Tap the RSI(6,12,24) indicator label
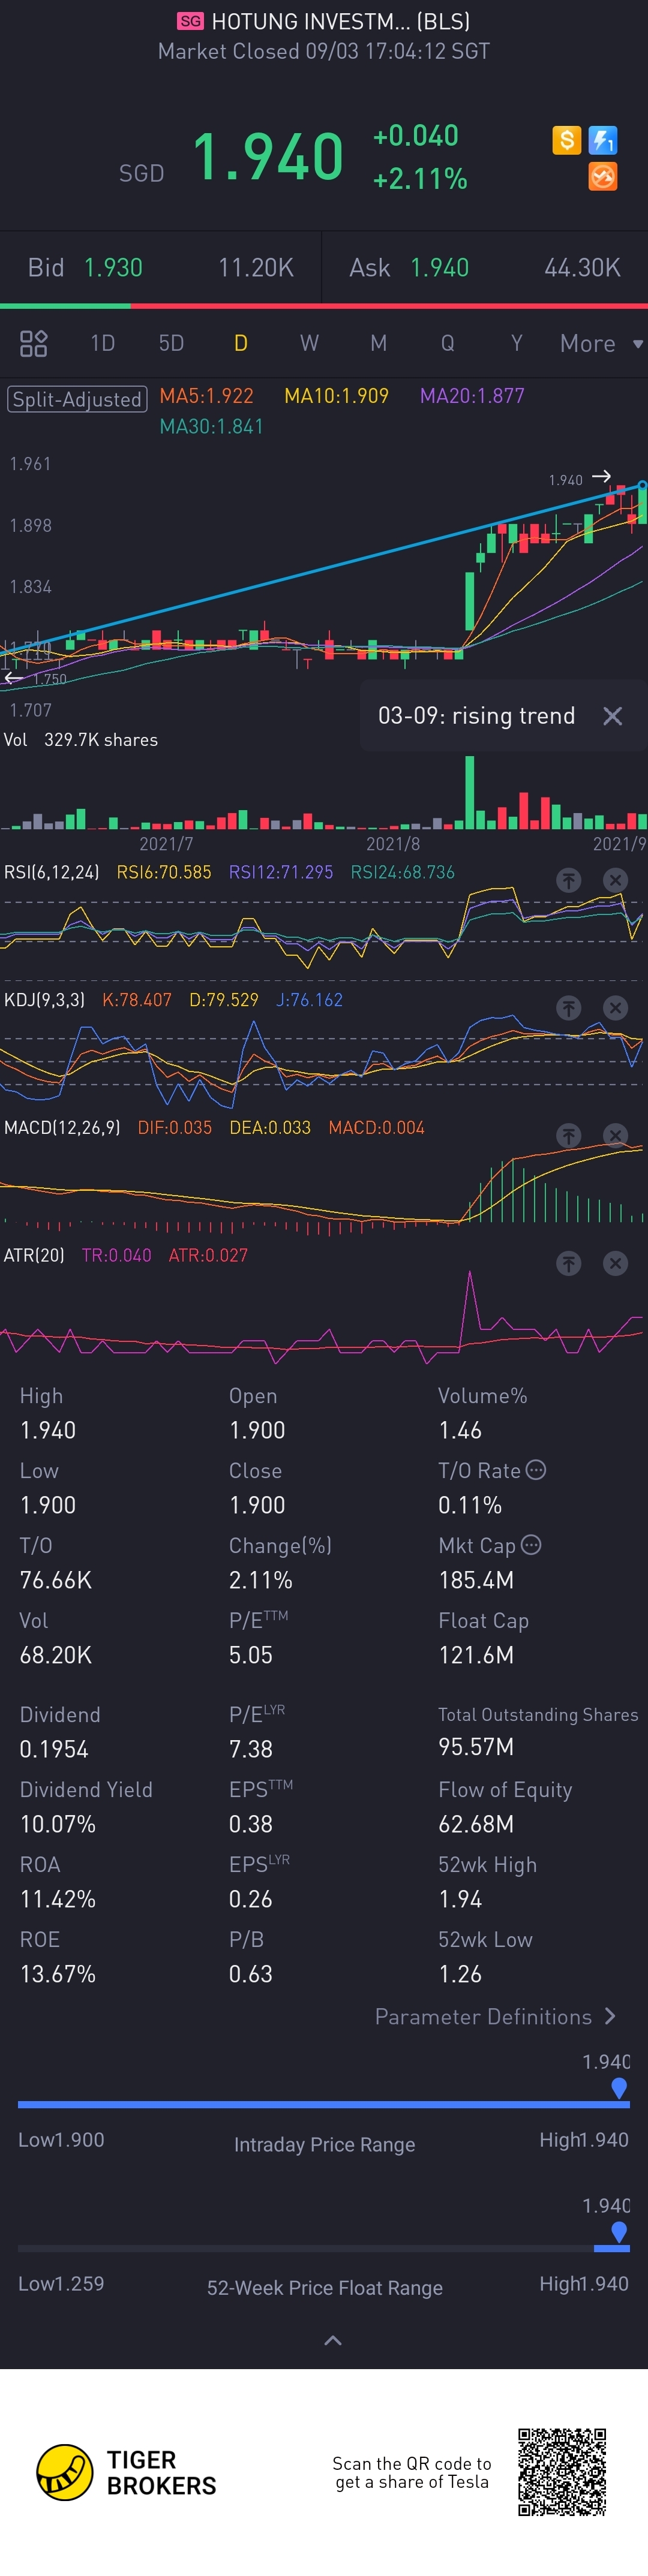 (x=51, y=872)
